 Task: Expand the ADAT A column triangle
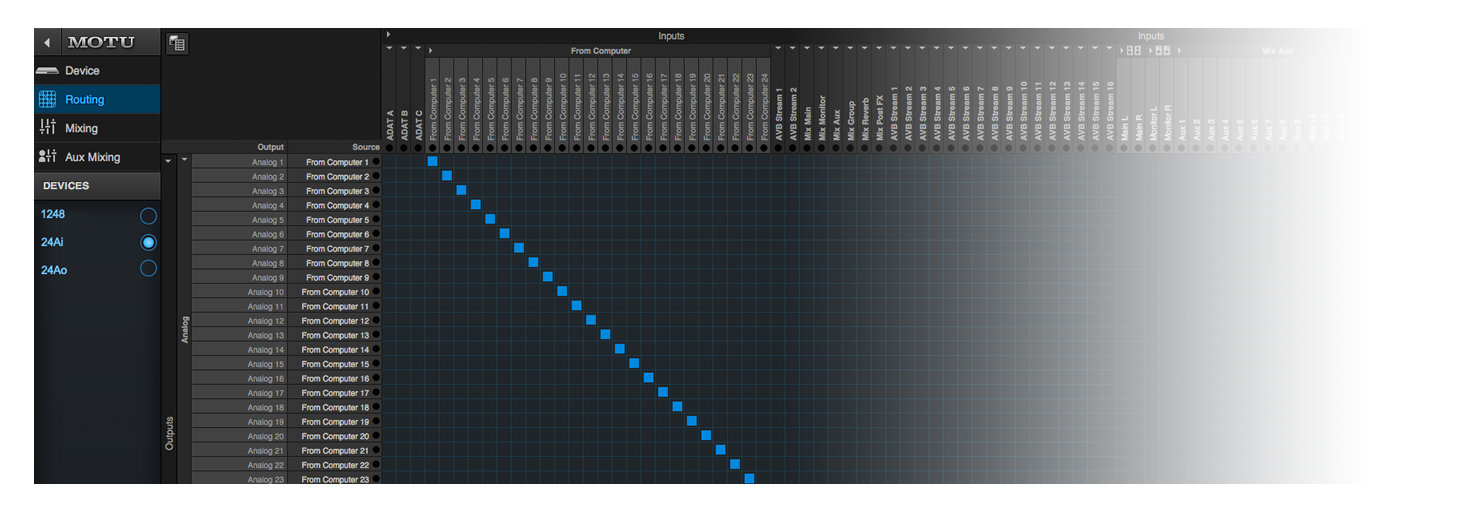pyautogui.click(x=389, y=48)
